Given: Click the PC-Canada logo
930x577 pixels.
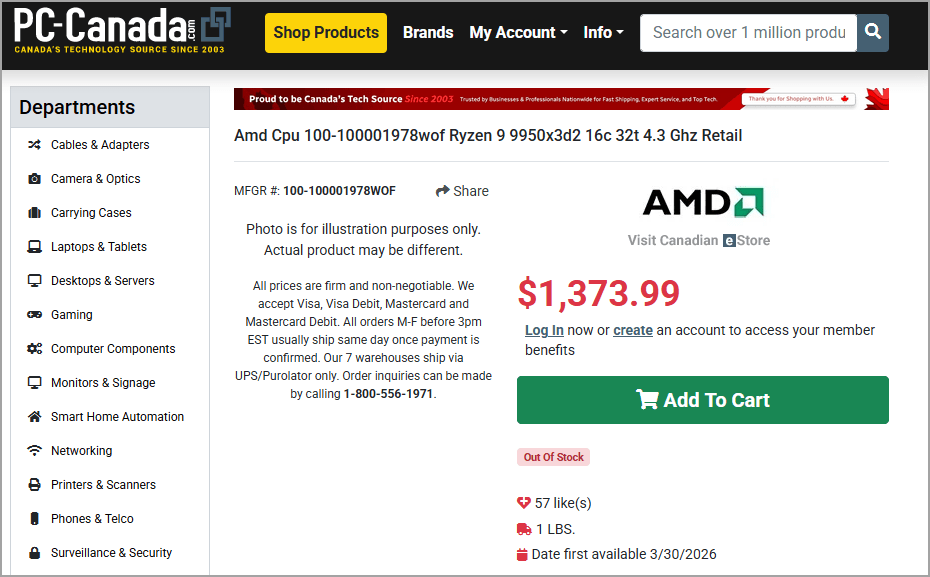Looking at the screenshot, I should [x=122, y=32].
